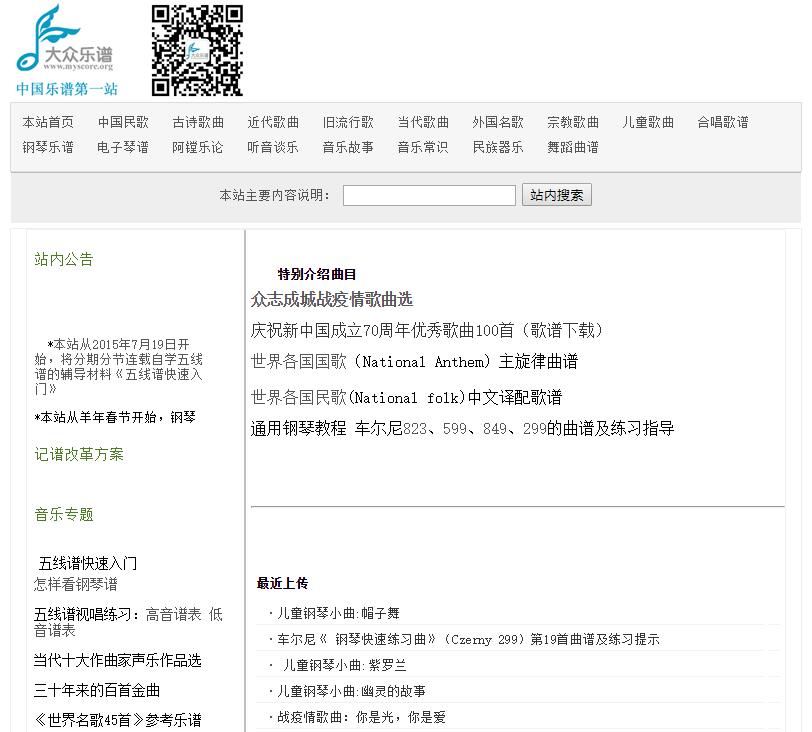The width and height of the screenshot is (812, 732).
Task: Go to 宗教歌曲 section
Action: pyautogui.click(x=573, y=122)
